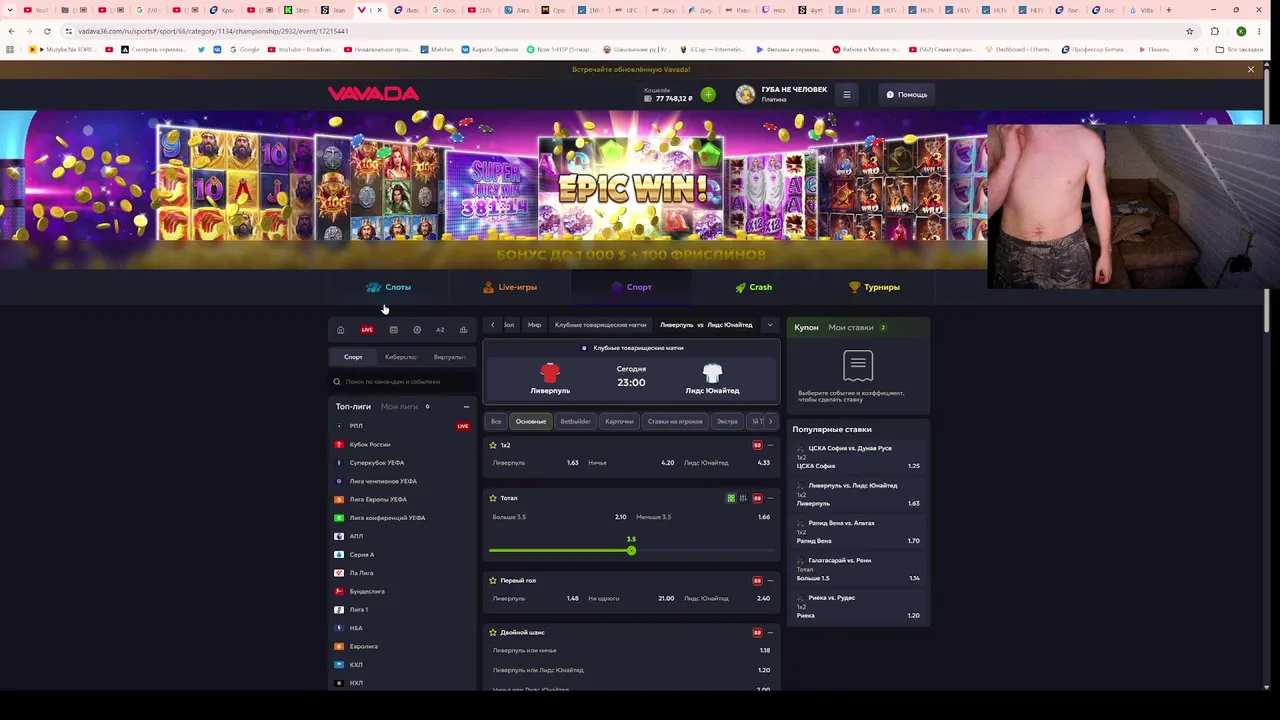
Task: Select Меньше 3.5 at 1.66
Action: click(x=703, y=517)
